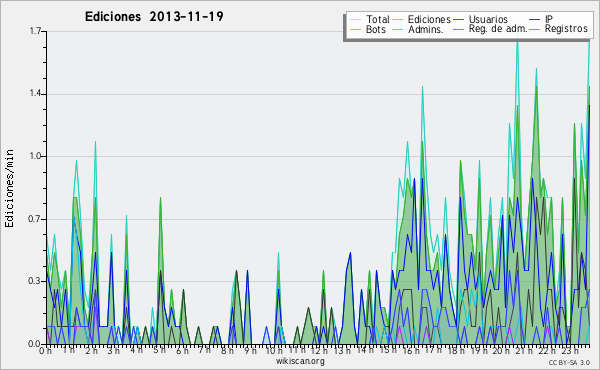Click the Bots orange legend line
The image size is (600, 370).
pos(355,29)
